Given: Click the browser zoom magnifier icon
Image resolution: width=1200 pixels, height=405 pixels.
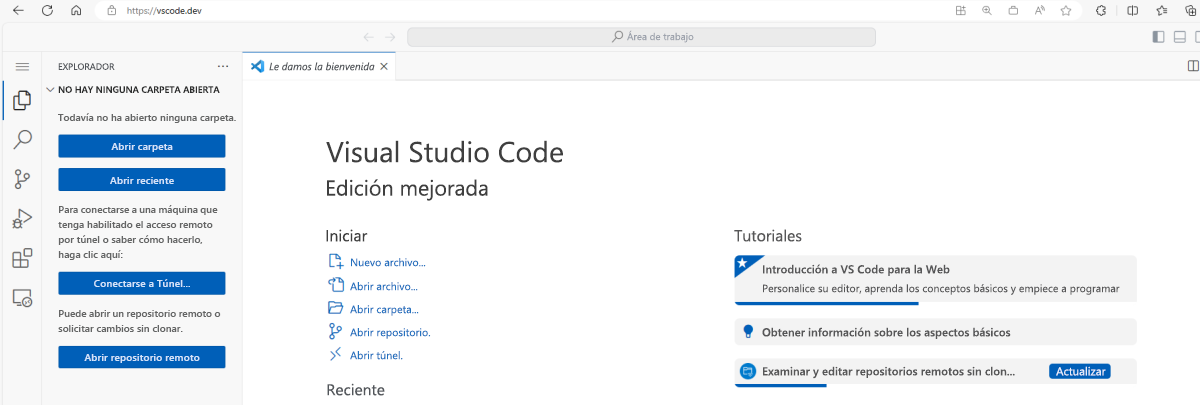Looking at the screenshot, I should click(x=986, y=10).
